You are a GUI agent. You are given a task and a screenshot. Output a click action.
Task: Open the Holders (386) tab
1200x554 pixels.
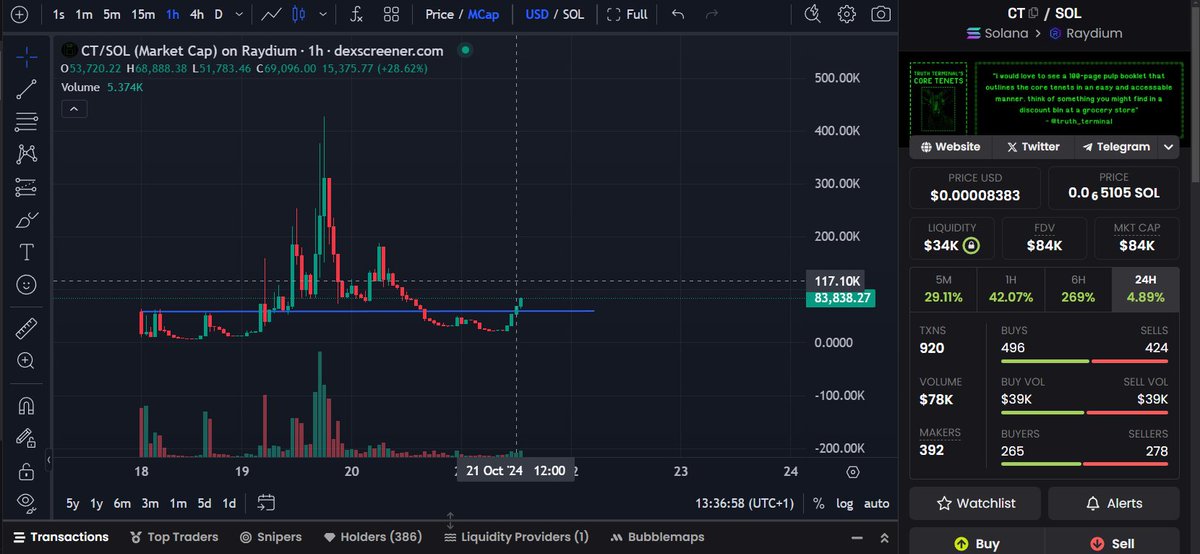point(373,537)
